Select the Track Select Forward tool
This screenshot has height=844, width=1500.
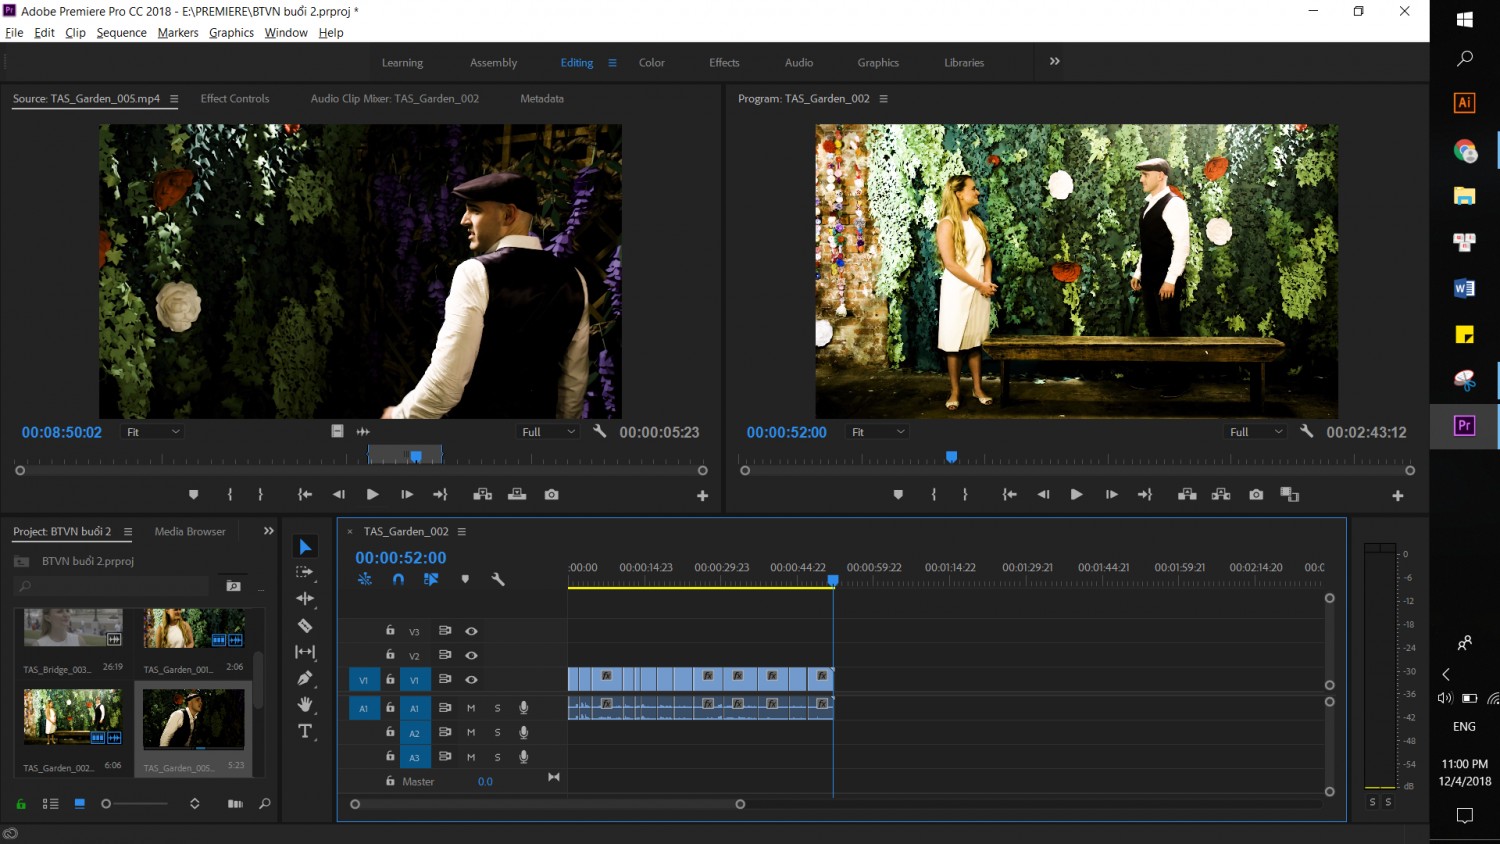click(x=305, y=572)
